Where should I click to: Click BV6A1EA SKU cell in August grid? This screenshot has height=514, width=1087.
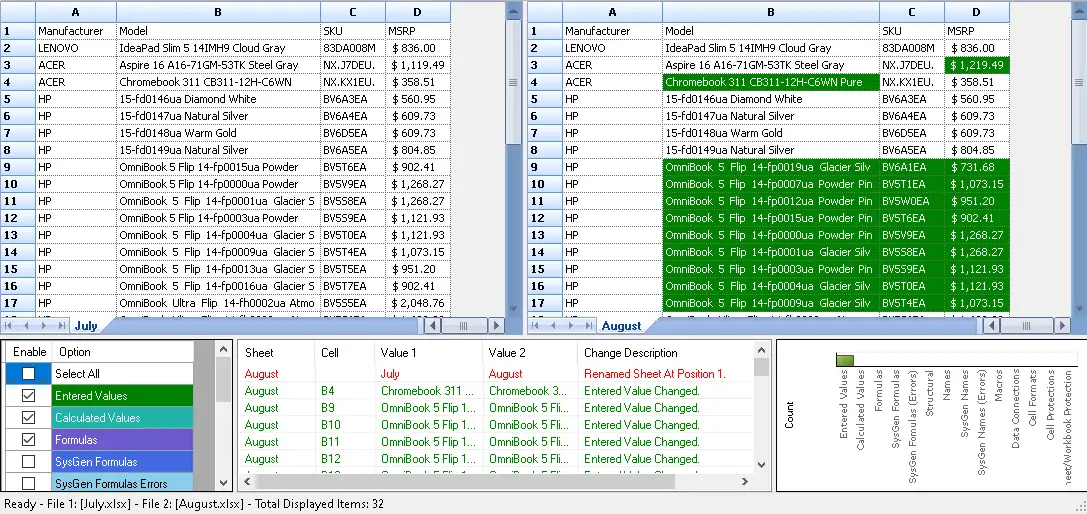point(912,167)
